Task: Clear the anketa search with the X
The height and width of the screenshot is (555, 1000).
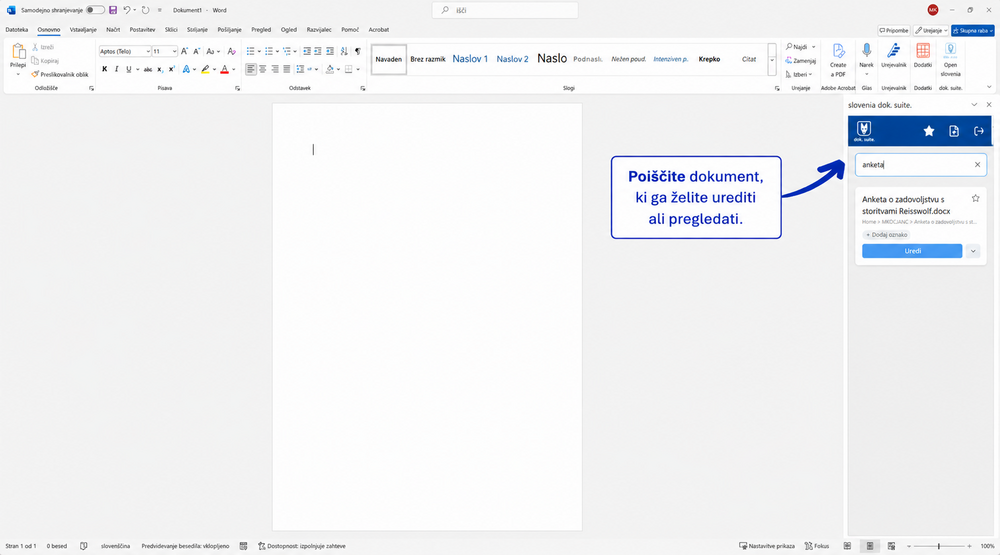Action: (x=977, y=165)
